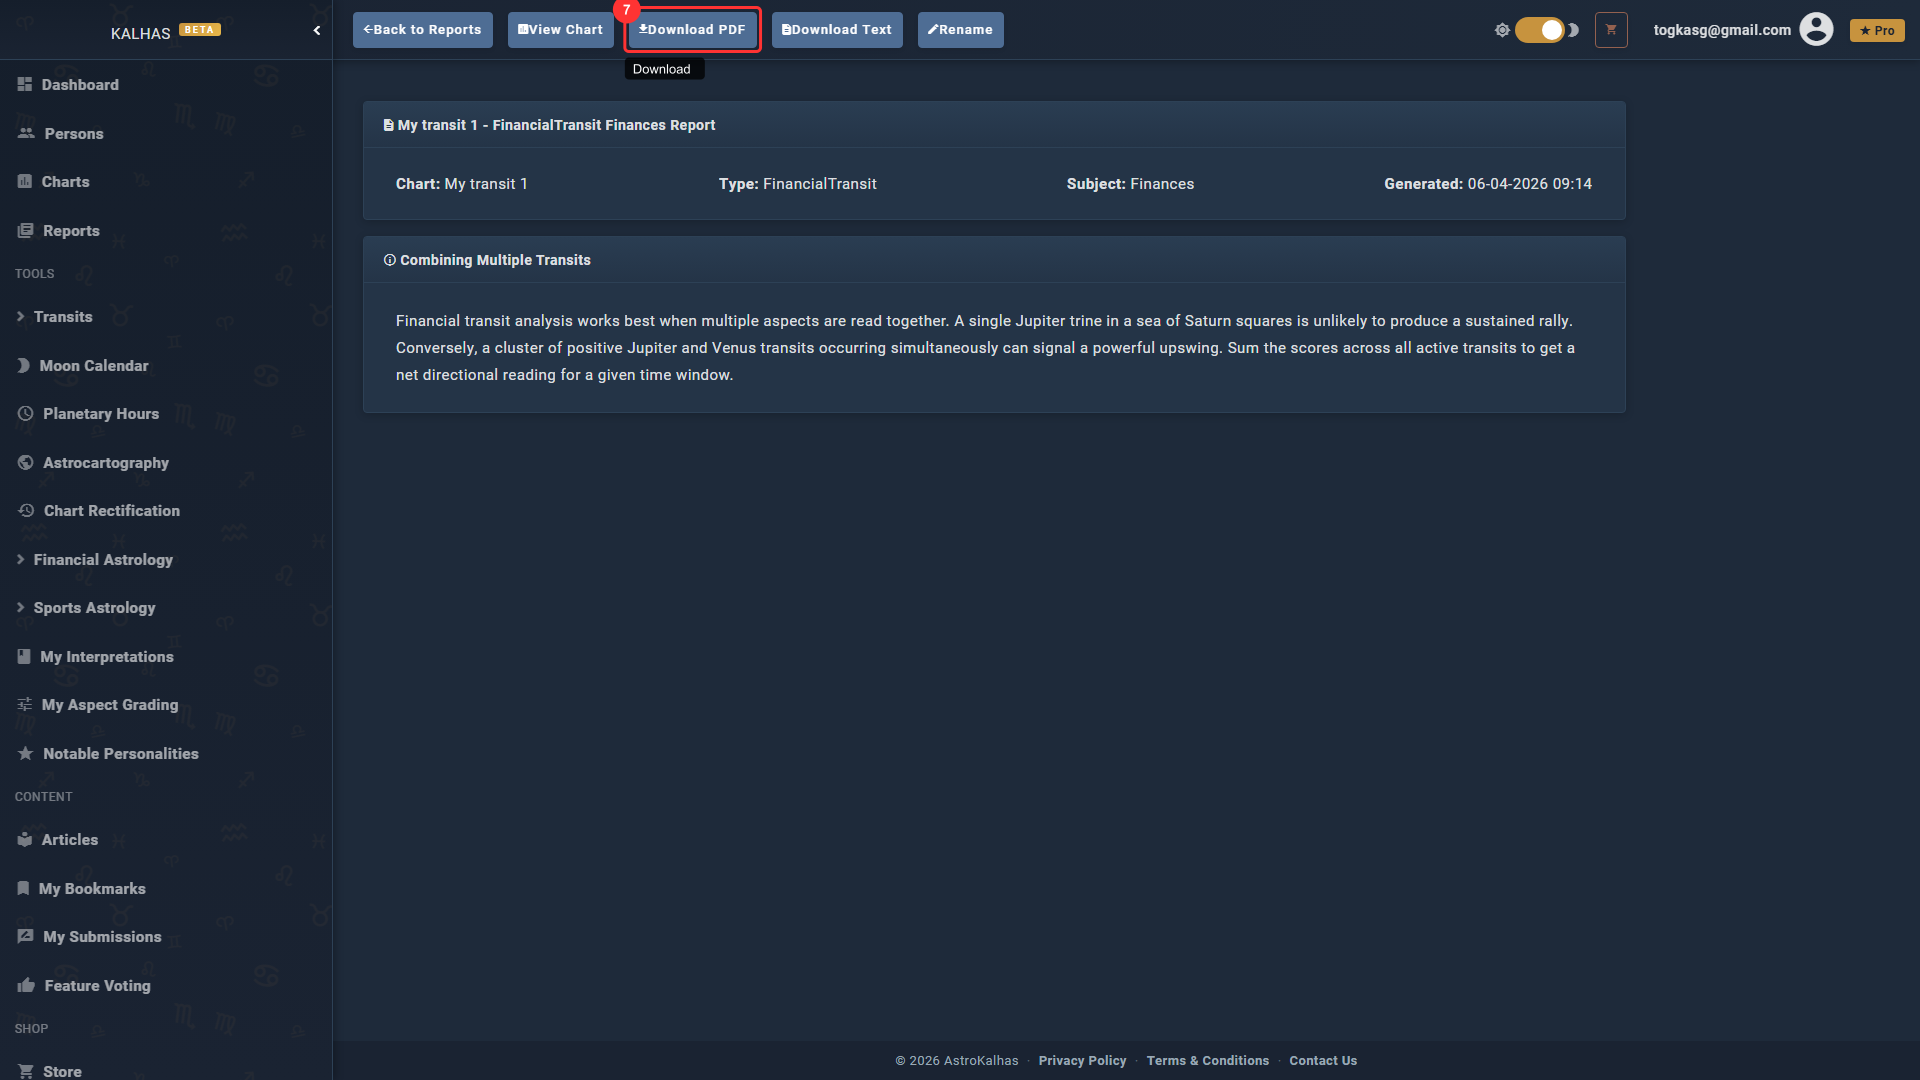Click the Pro badge
Image resolution: width=1920 pixels, height=1080 pixels.
click(x=1877, y=30)
